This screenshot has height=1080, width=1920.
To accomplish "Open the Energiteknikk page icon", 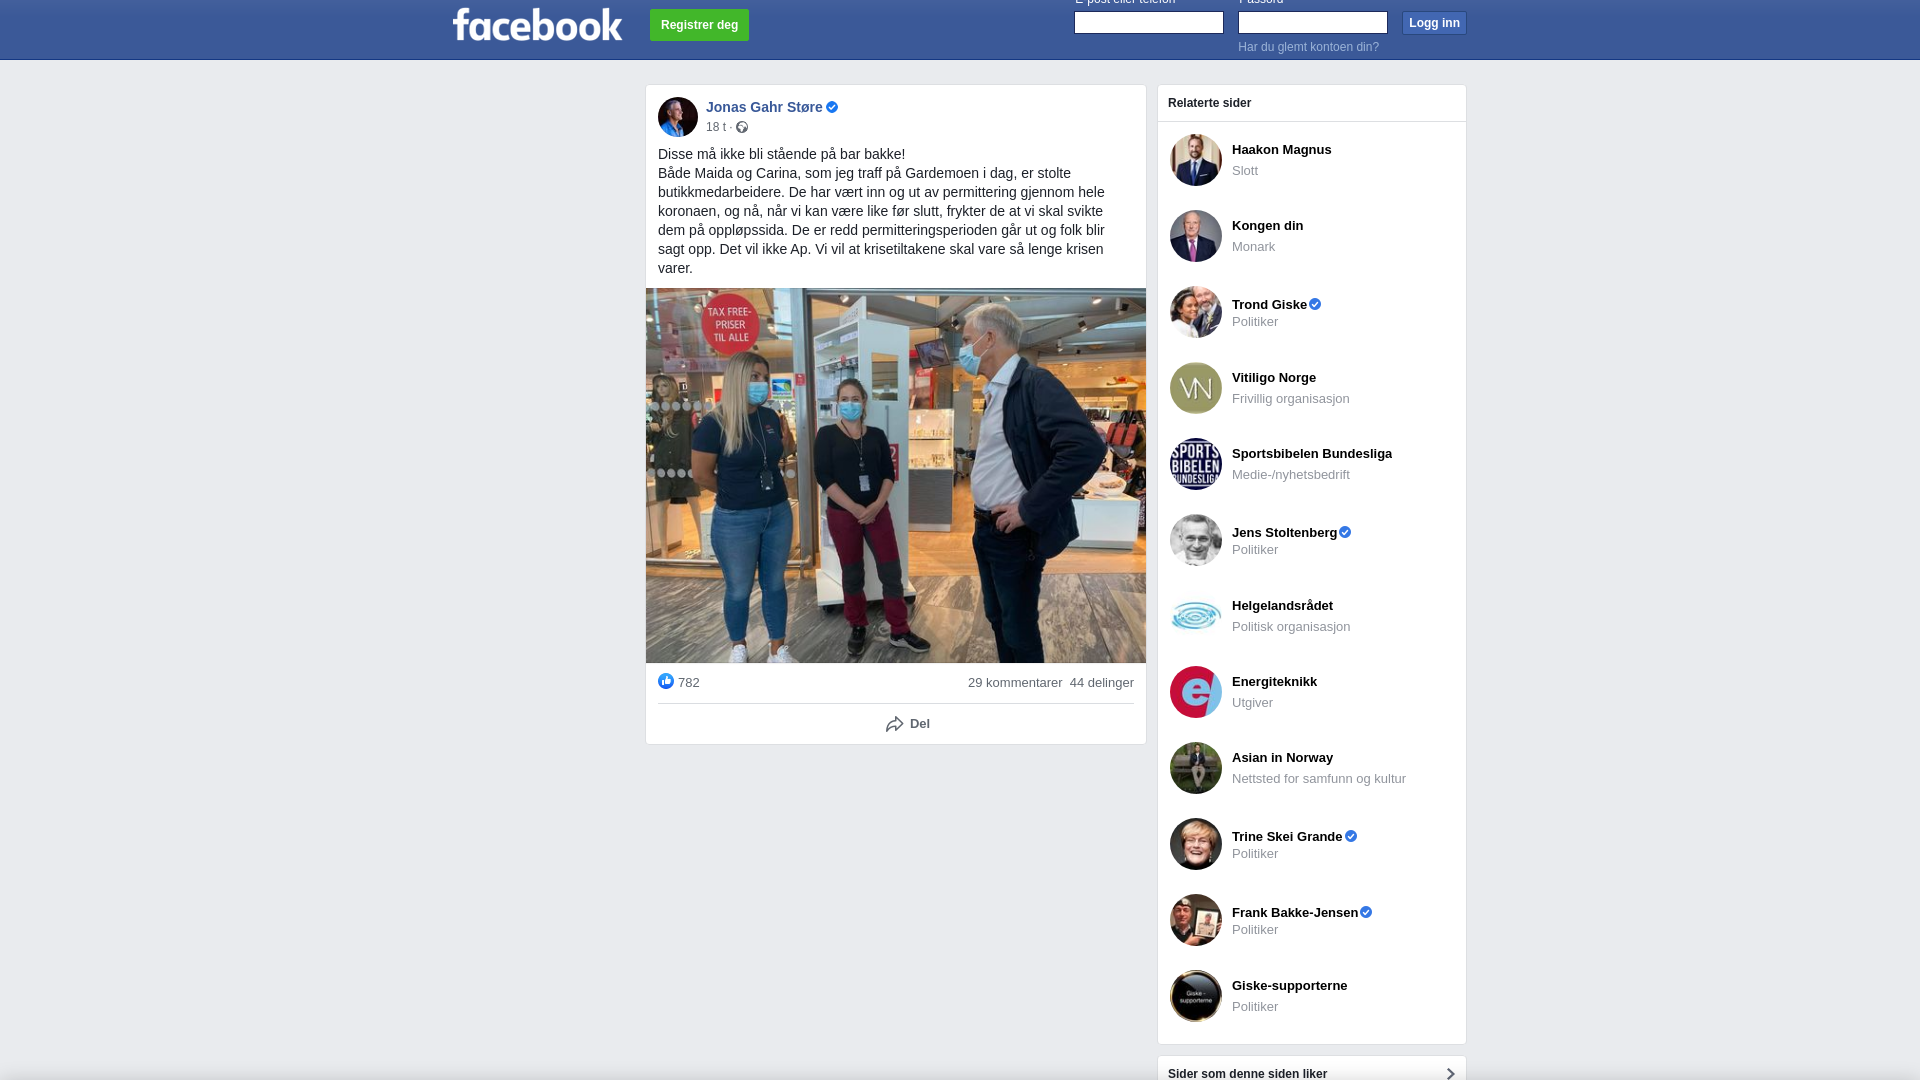I will pyautogui.click(x=1196, y=692).
